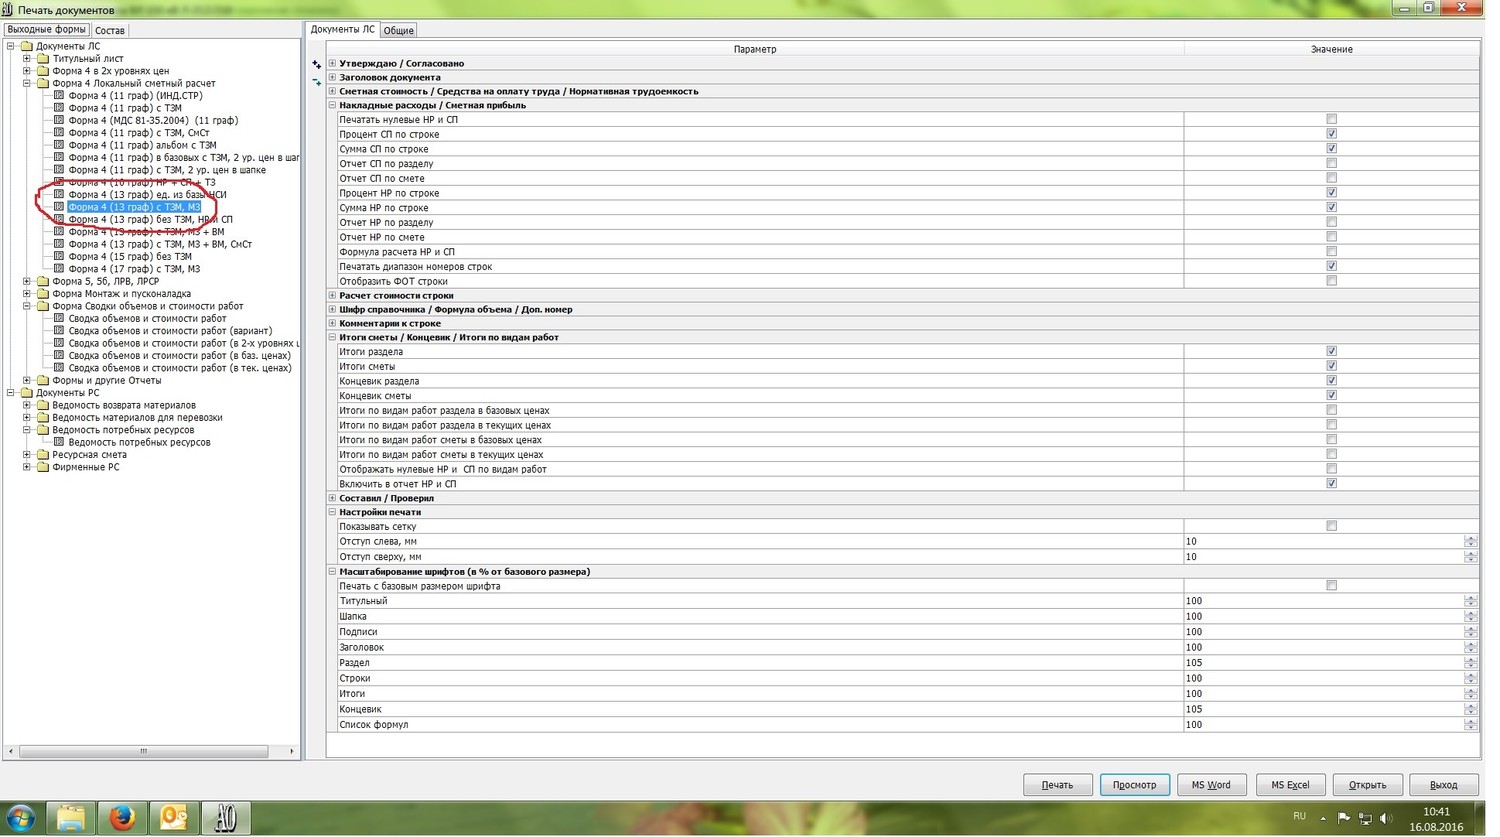Enable the Показывать сетку checkbox
This screenshot has width=1500, height=837.
1331,527
